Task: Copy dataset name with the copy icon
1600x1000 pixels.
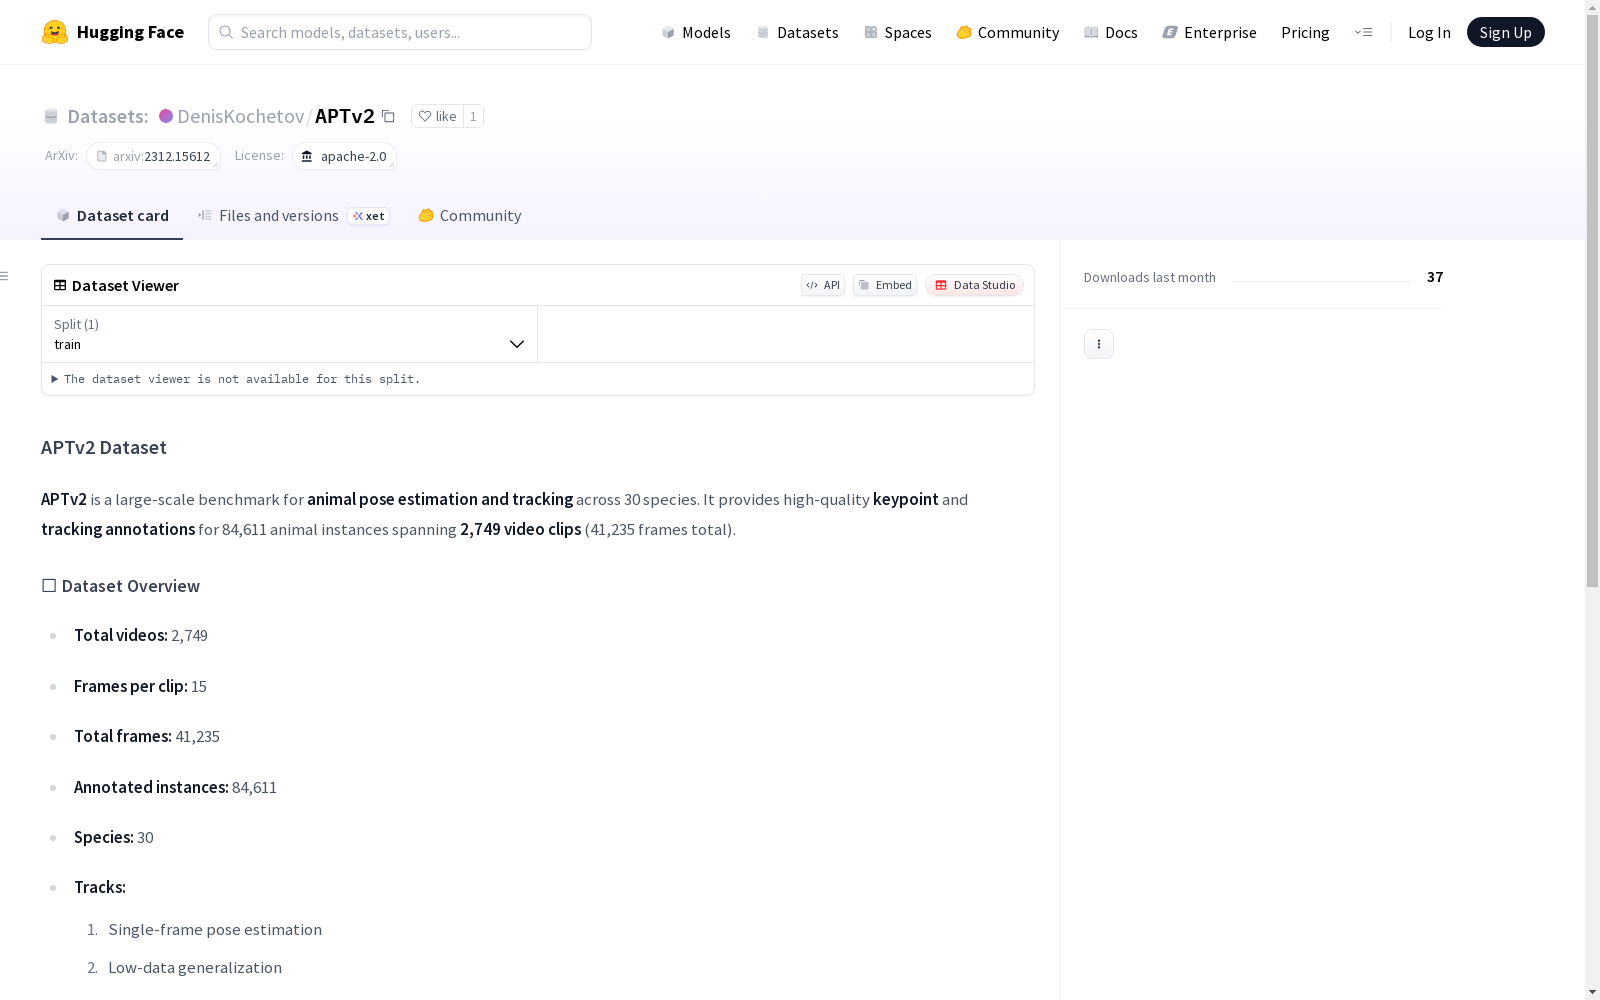Action: click(388, 116)
